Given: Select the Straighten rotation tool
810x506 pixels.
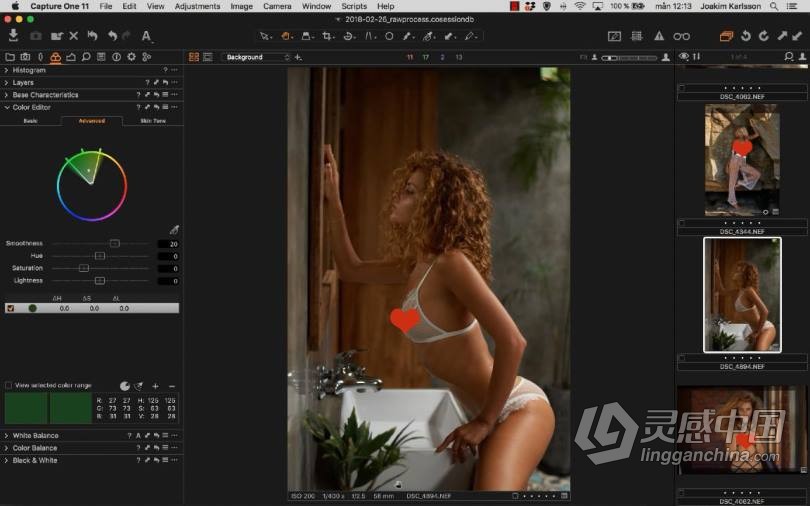Looking at the screenshot, I should (349, 36).
